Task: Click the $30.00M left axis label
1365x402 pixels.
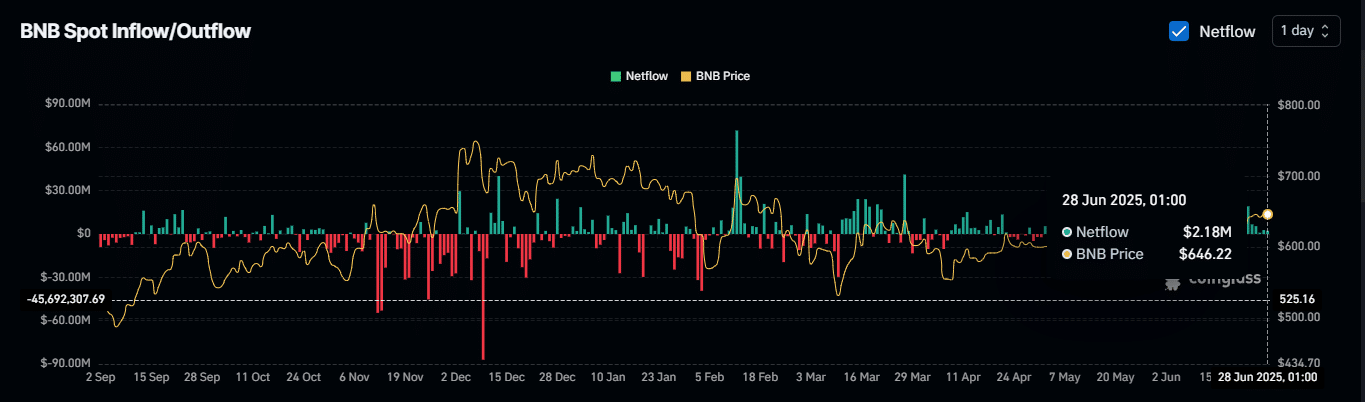Action: pyautogui.click(x=67, y=190)
